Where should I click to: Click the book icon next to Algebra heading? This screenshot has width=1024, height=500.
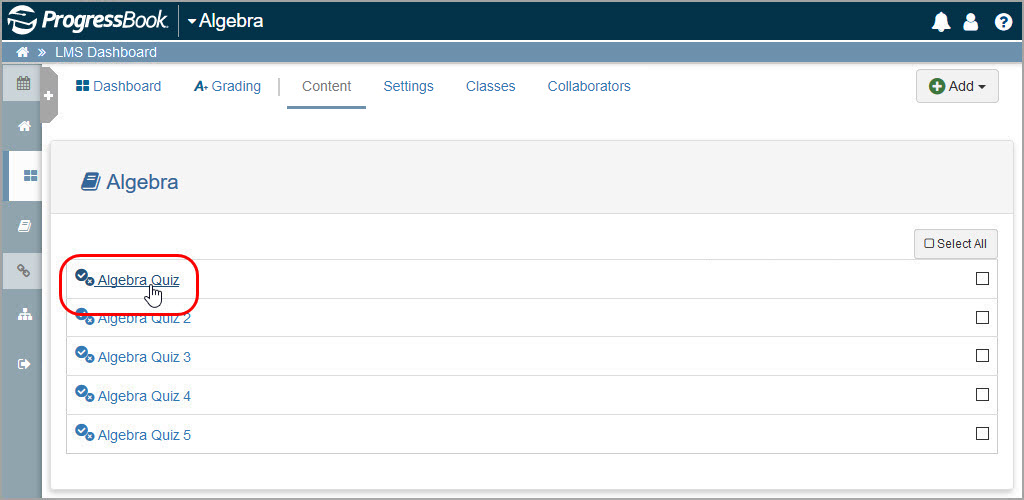(x=90, y=181)
